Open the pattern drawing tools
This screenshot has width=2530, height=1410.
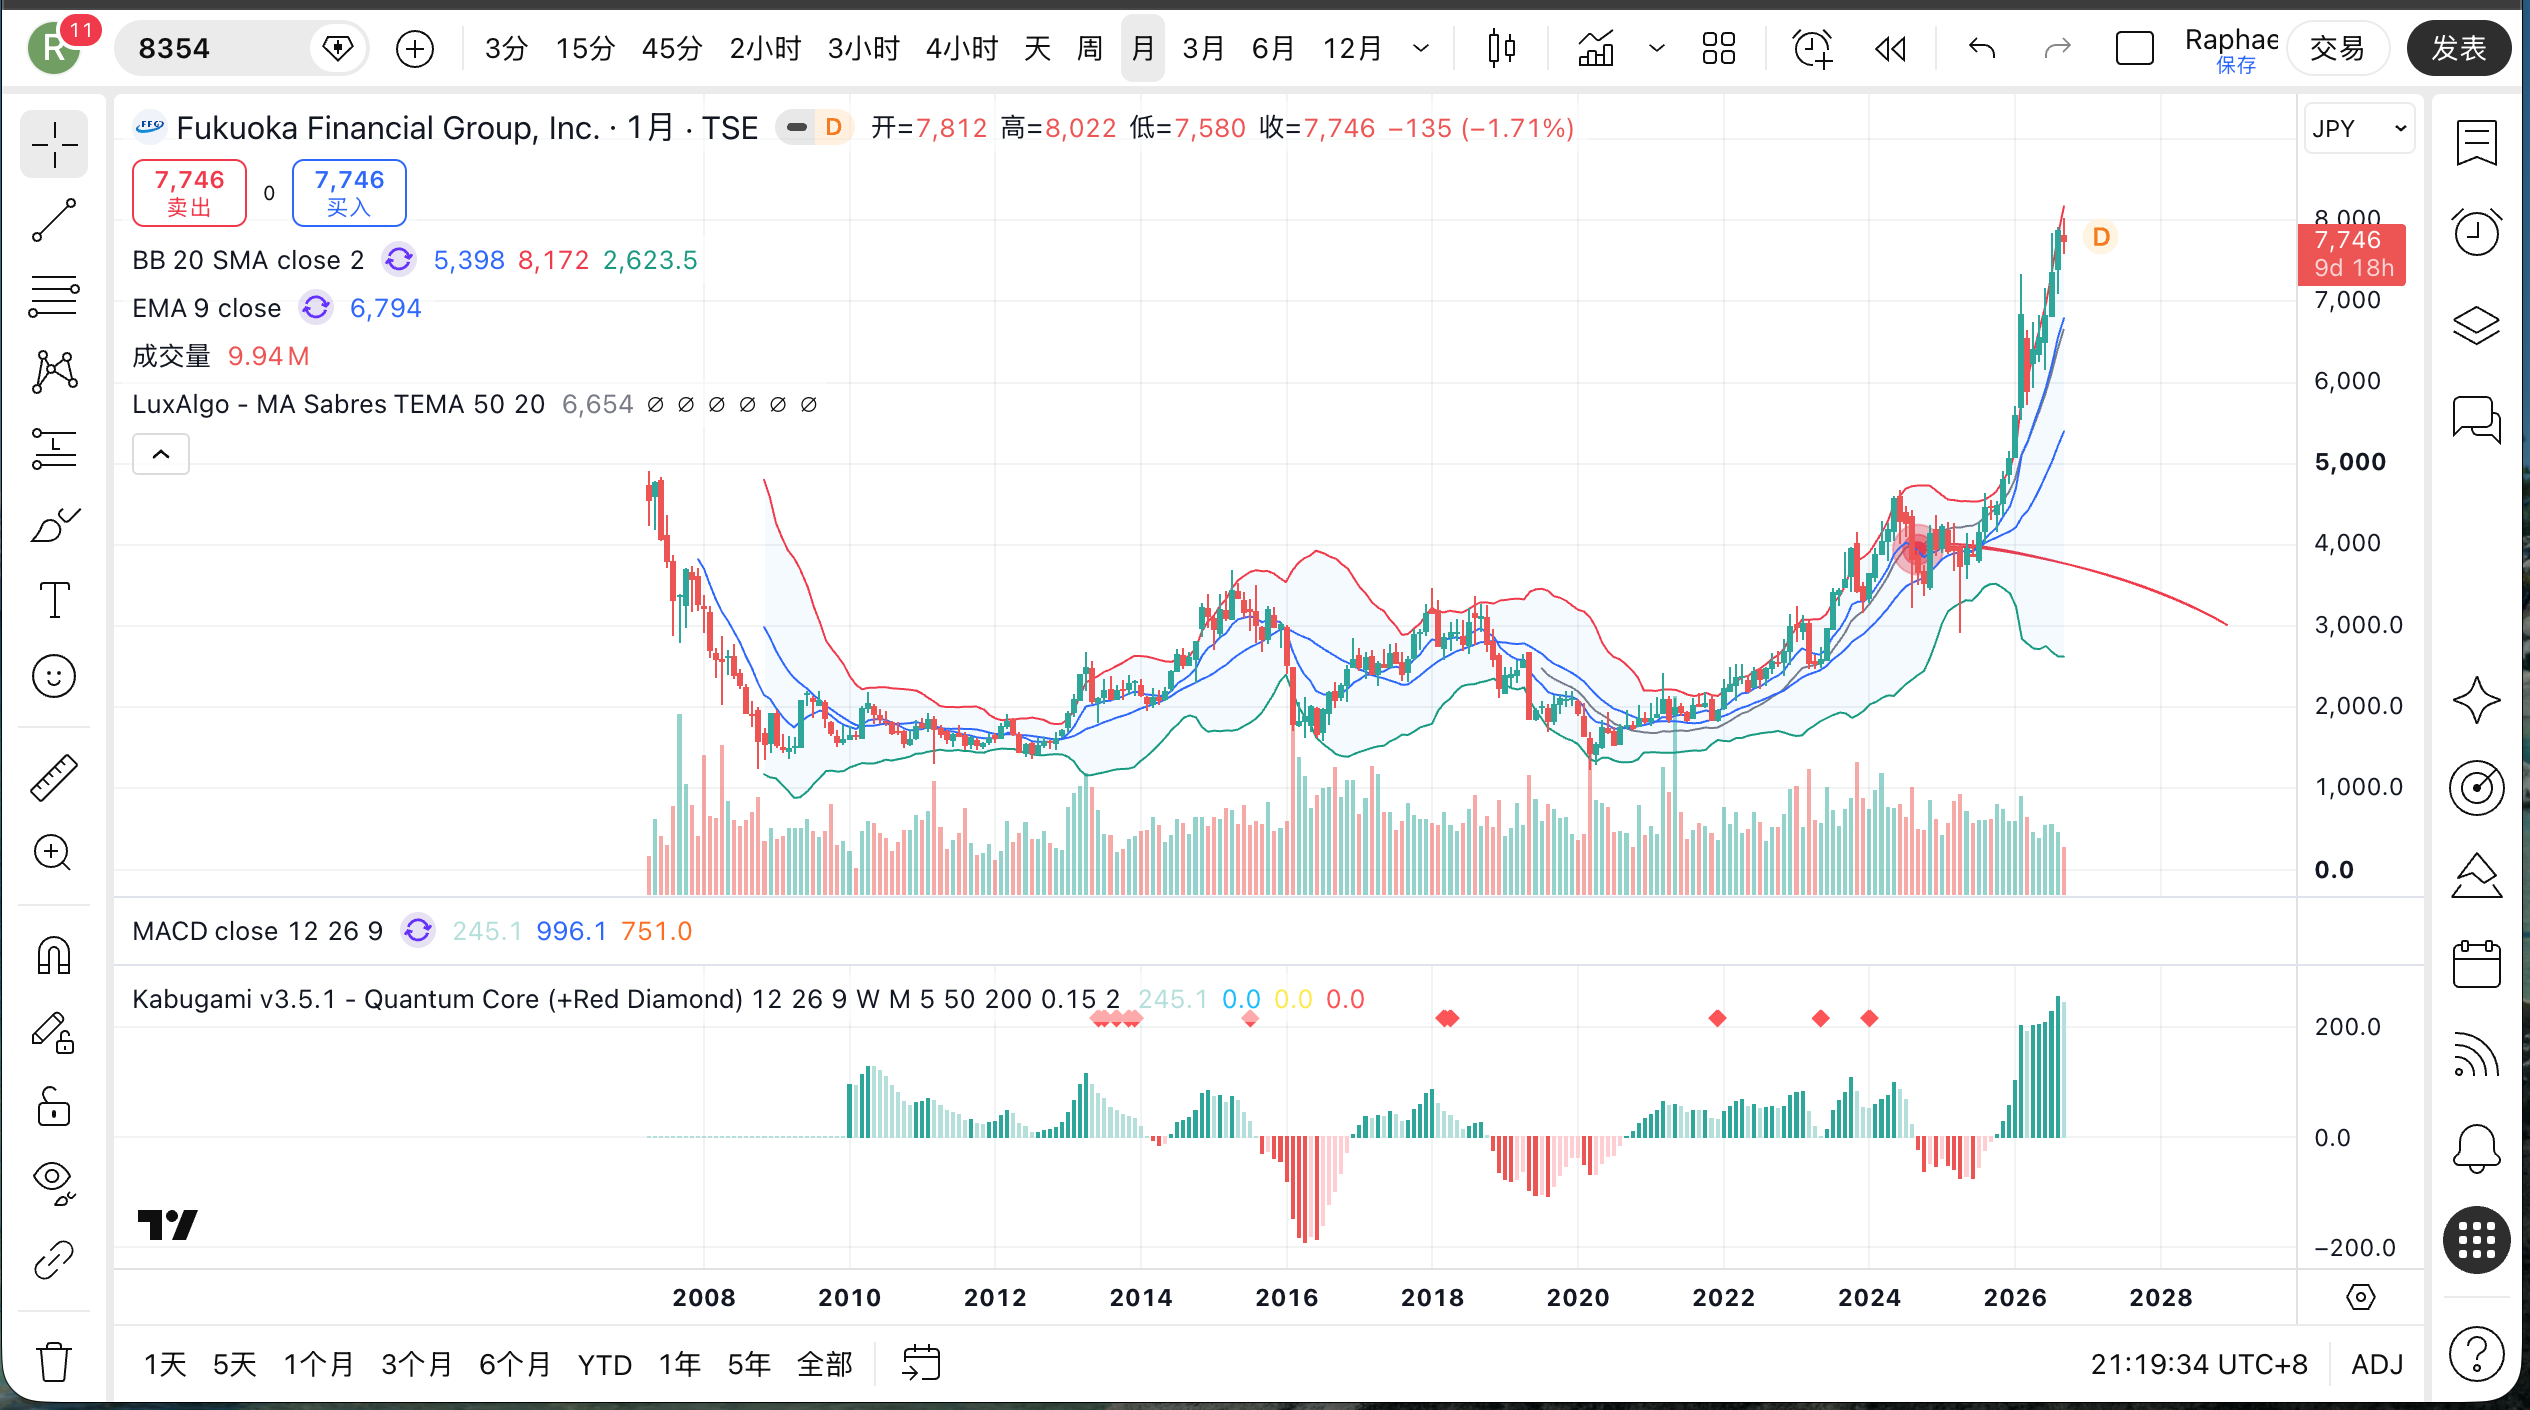tap(54, 372)
